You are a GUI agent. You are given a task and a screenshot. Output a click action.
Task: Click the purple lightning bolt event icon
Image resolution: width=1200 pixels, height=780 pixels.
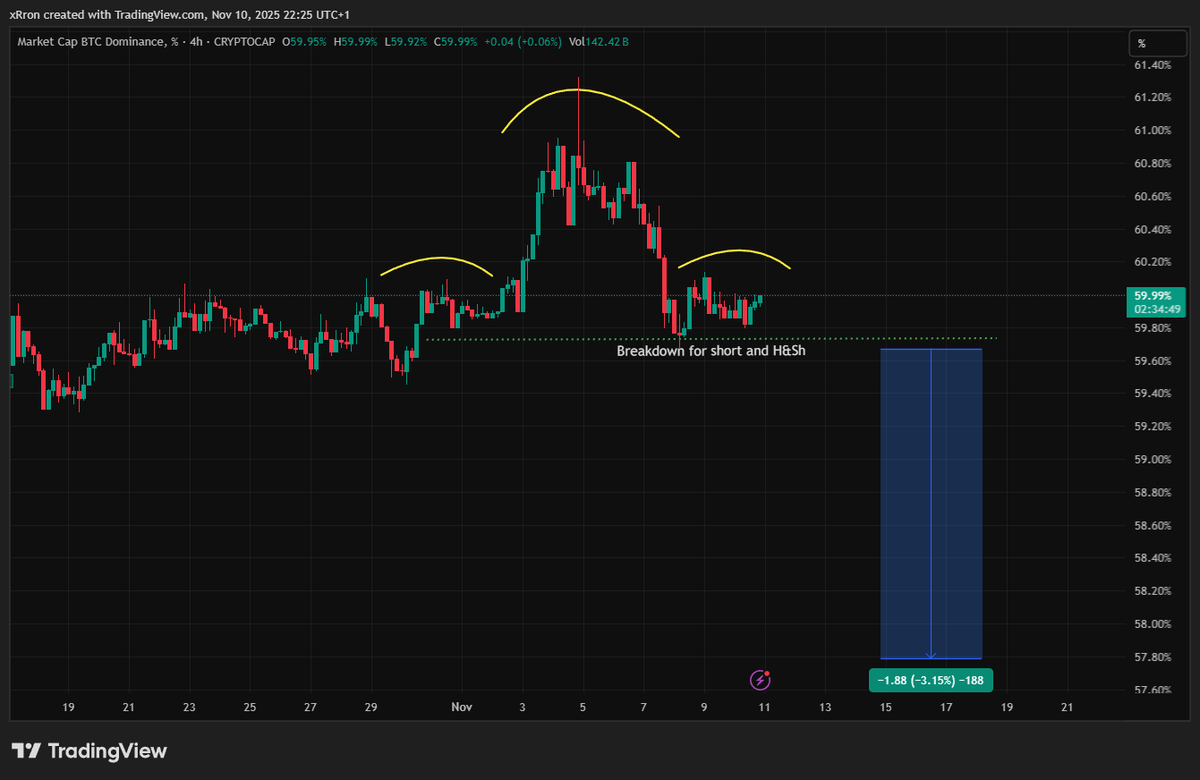[x=760, y=680]
